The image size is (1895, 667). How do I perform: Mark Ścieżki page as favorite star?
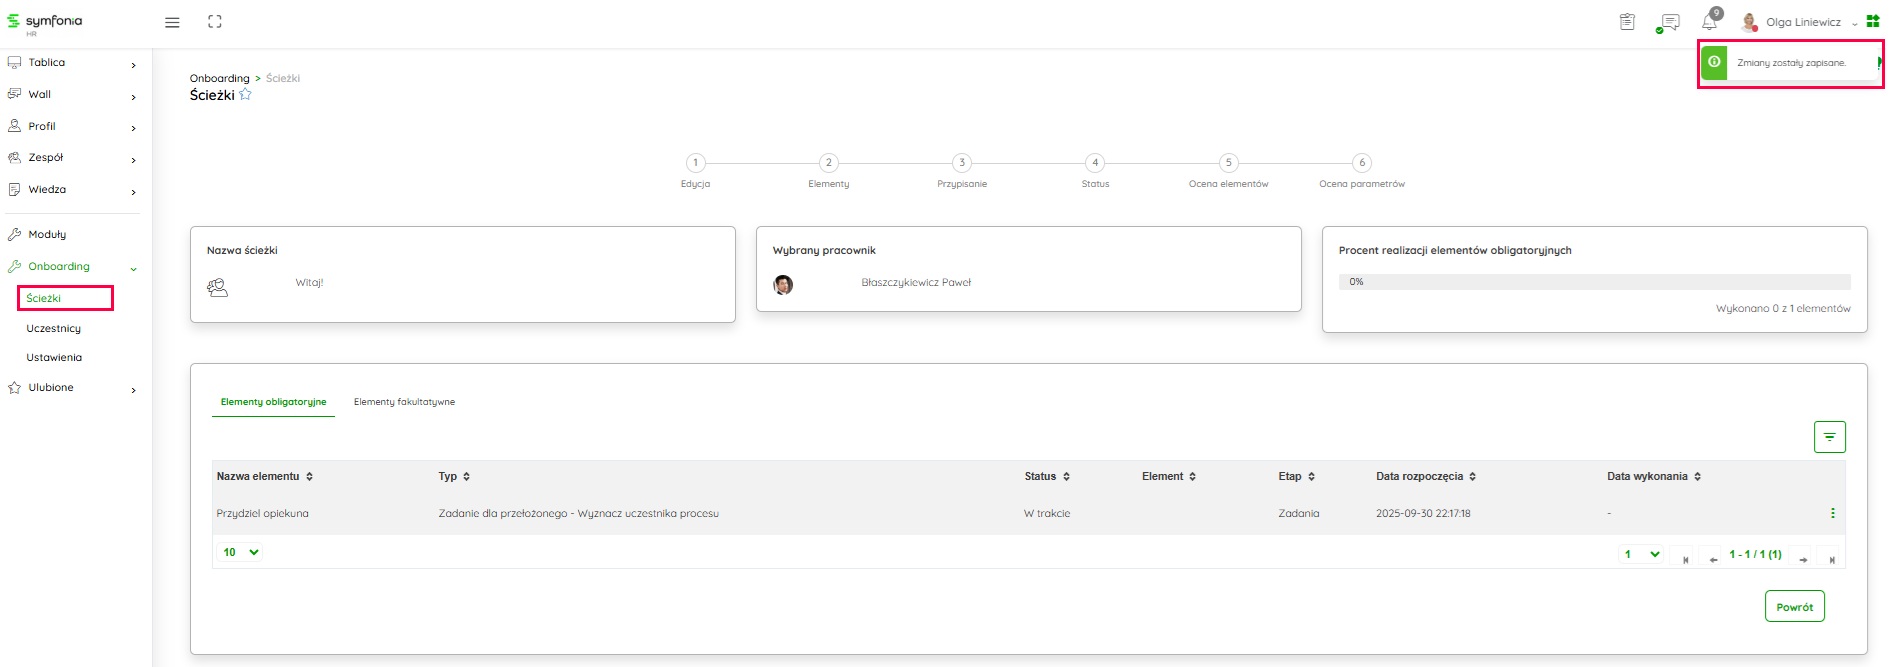click(246, 95)
